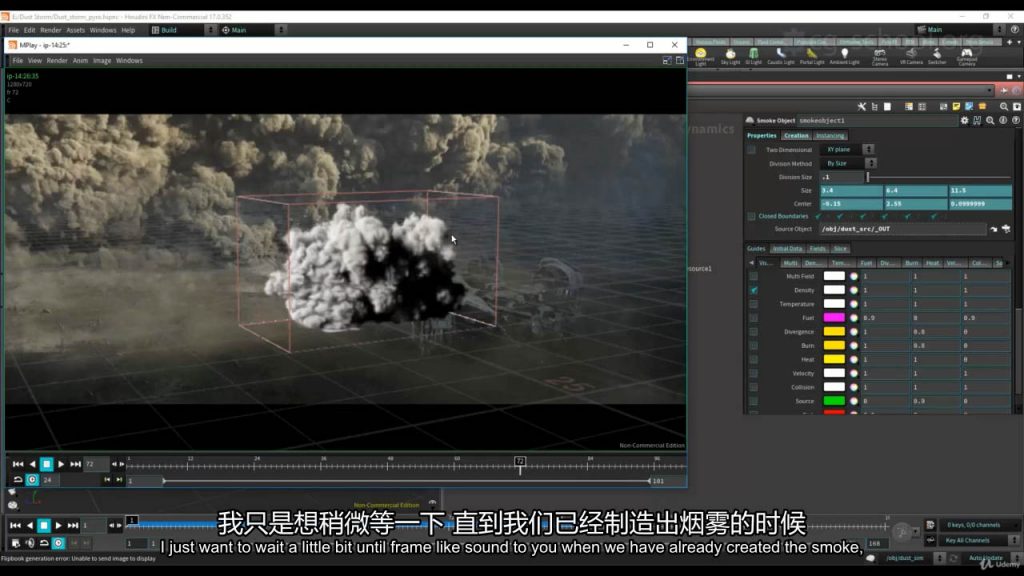Click the Stereo Camera shelf tool

coord(880,57)
